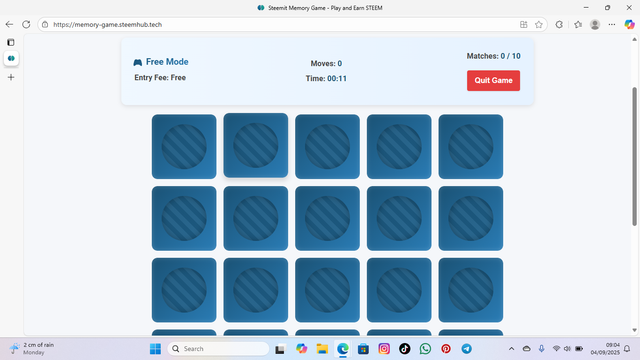Flip second card in third row
This screenshot has width=640, height=360.
(256, 290)
